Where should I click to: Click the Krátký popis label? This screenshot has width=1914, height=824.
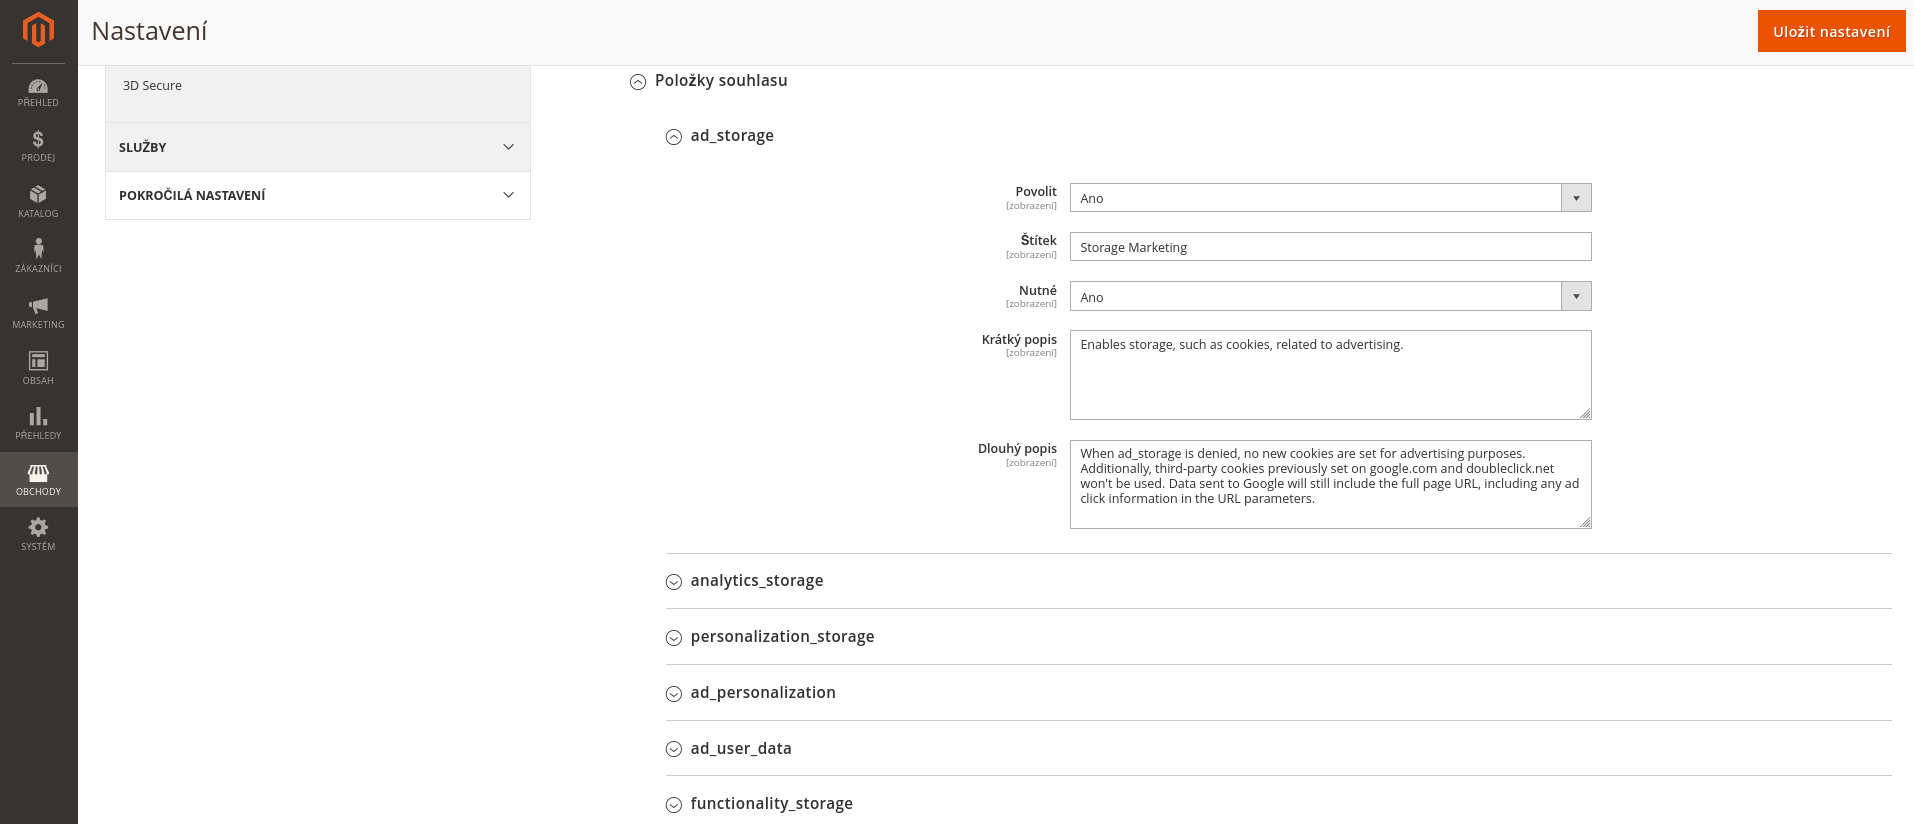pos(1019,339)
